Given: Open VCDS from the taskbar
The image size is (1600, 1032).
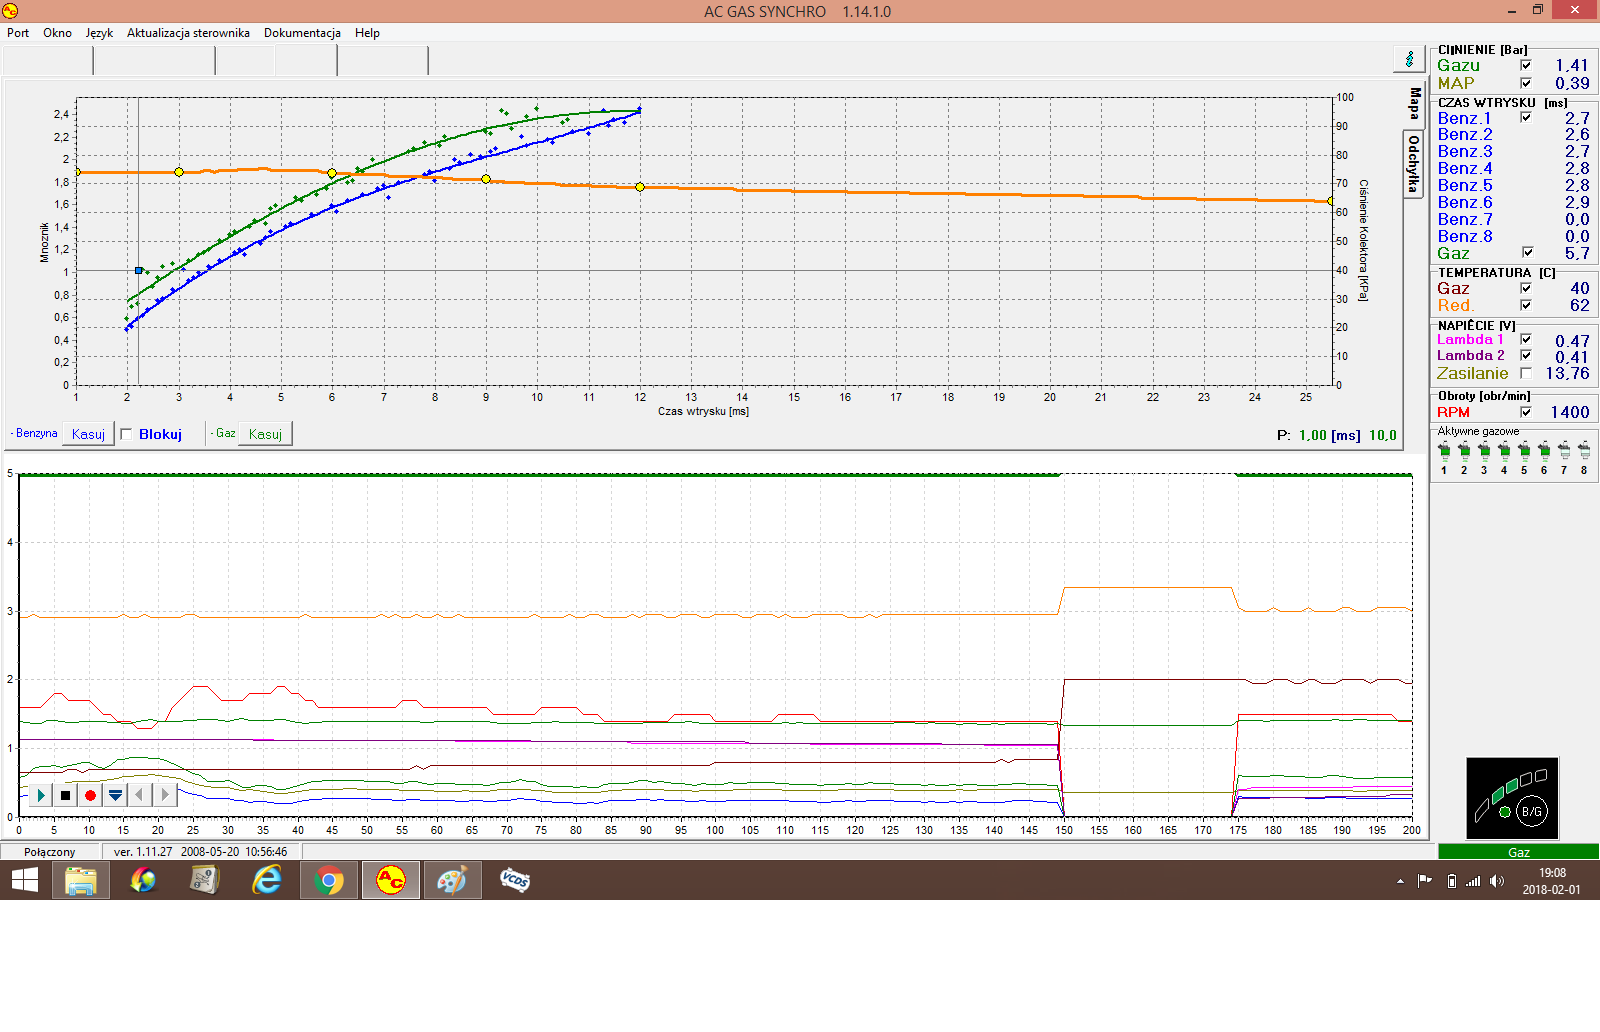Looking at the screenshot, I should [x=514, y=880].
